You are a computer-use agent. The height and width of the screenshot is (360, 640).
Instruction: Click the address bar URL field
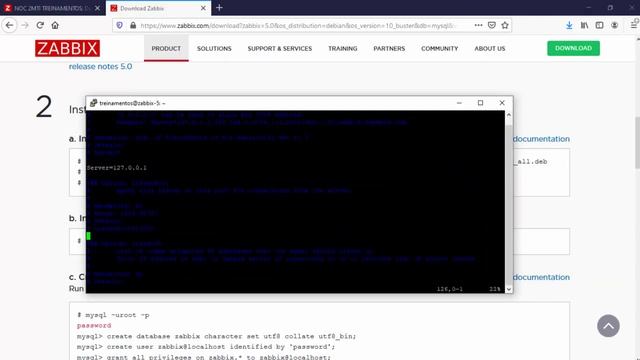298,25
